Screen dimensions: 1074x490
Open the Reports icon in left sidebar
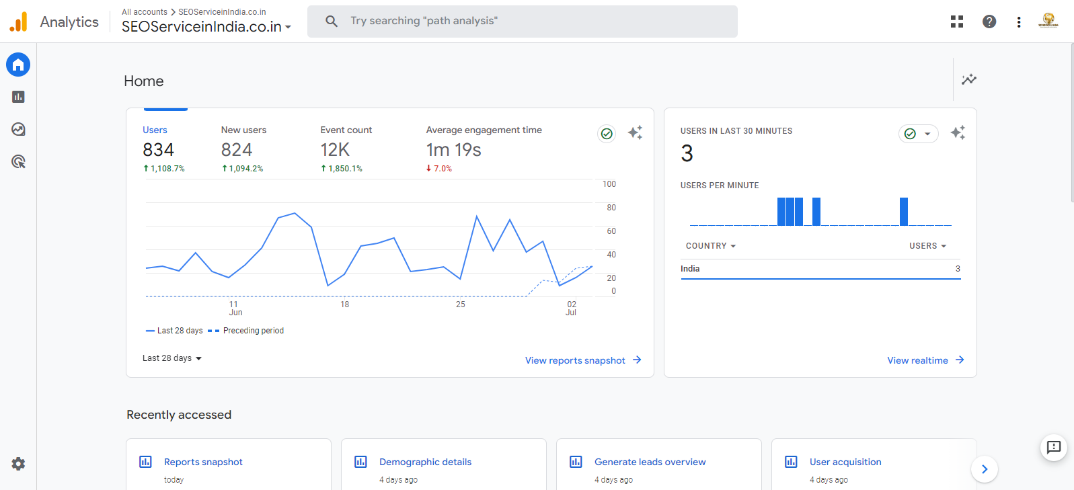(x=18, y=97)
